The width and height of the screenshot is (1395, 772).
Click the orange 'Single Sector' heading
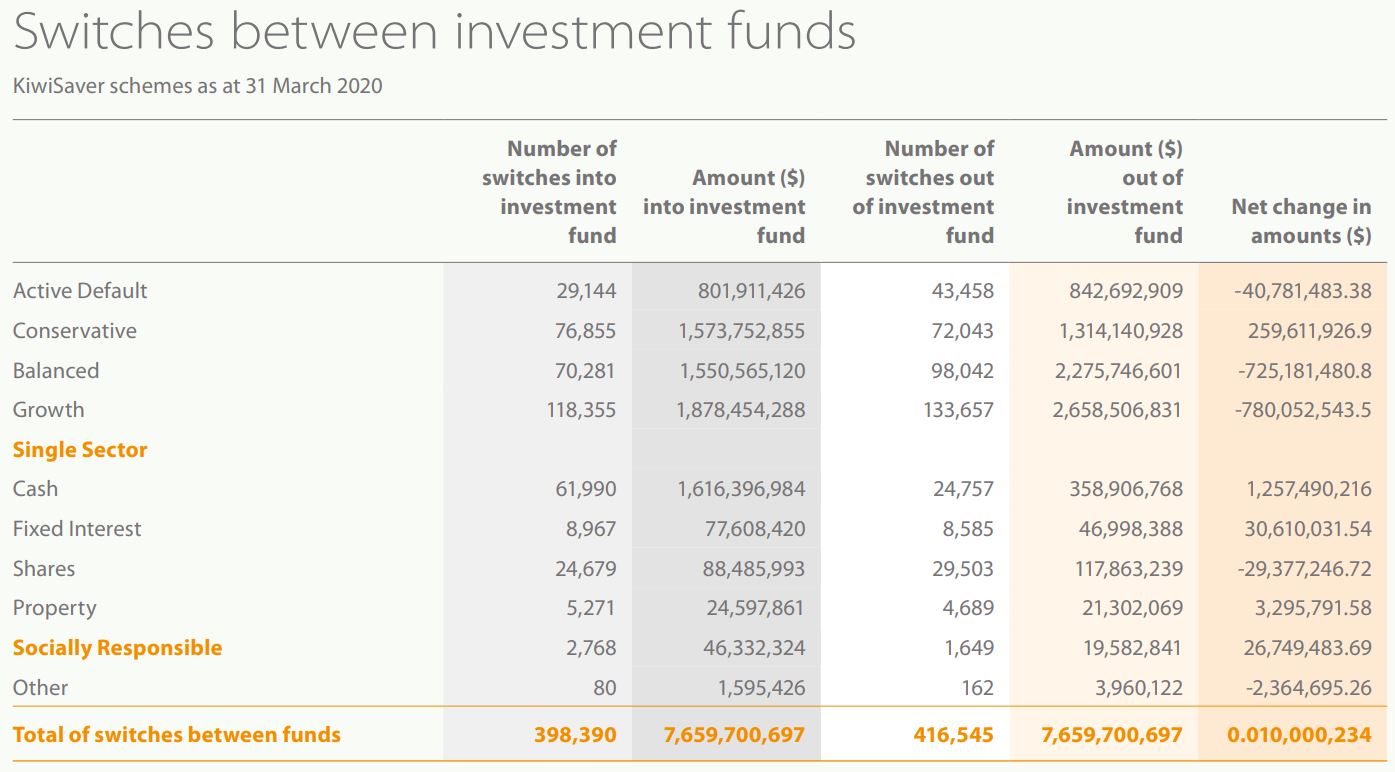coord(80,450)
